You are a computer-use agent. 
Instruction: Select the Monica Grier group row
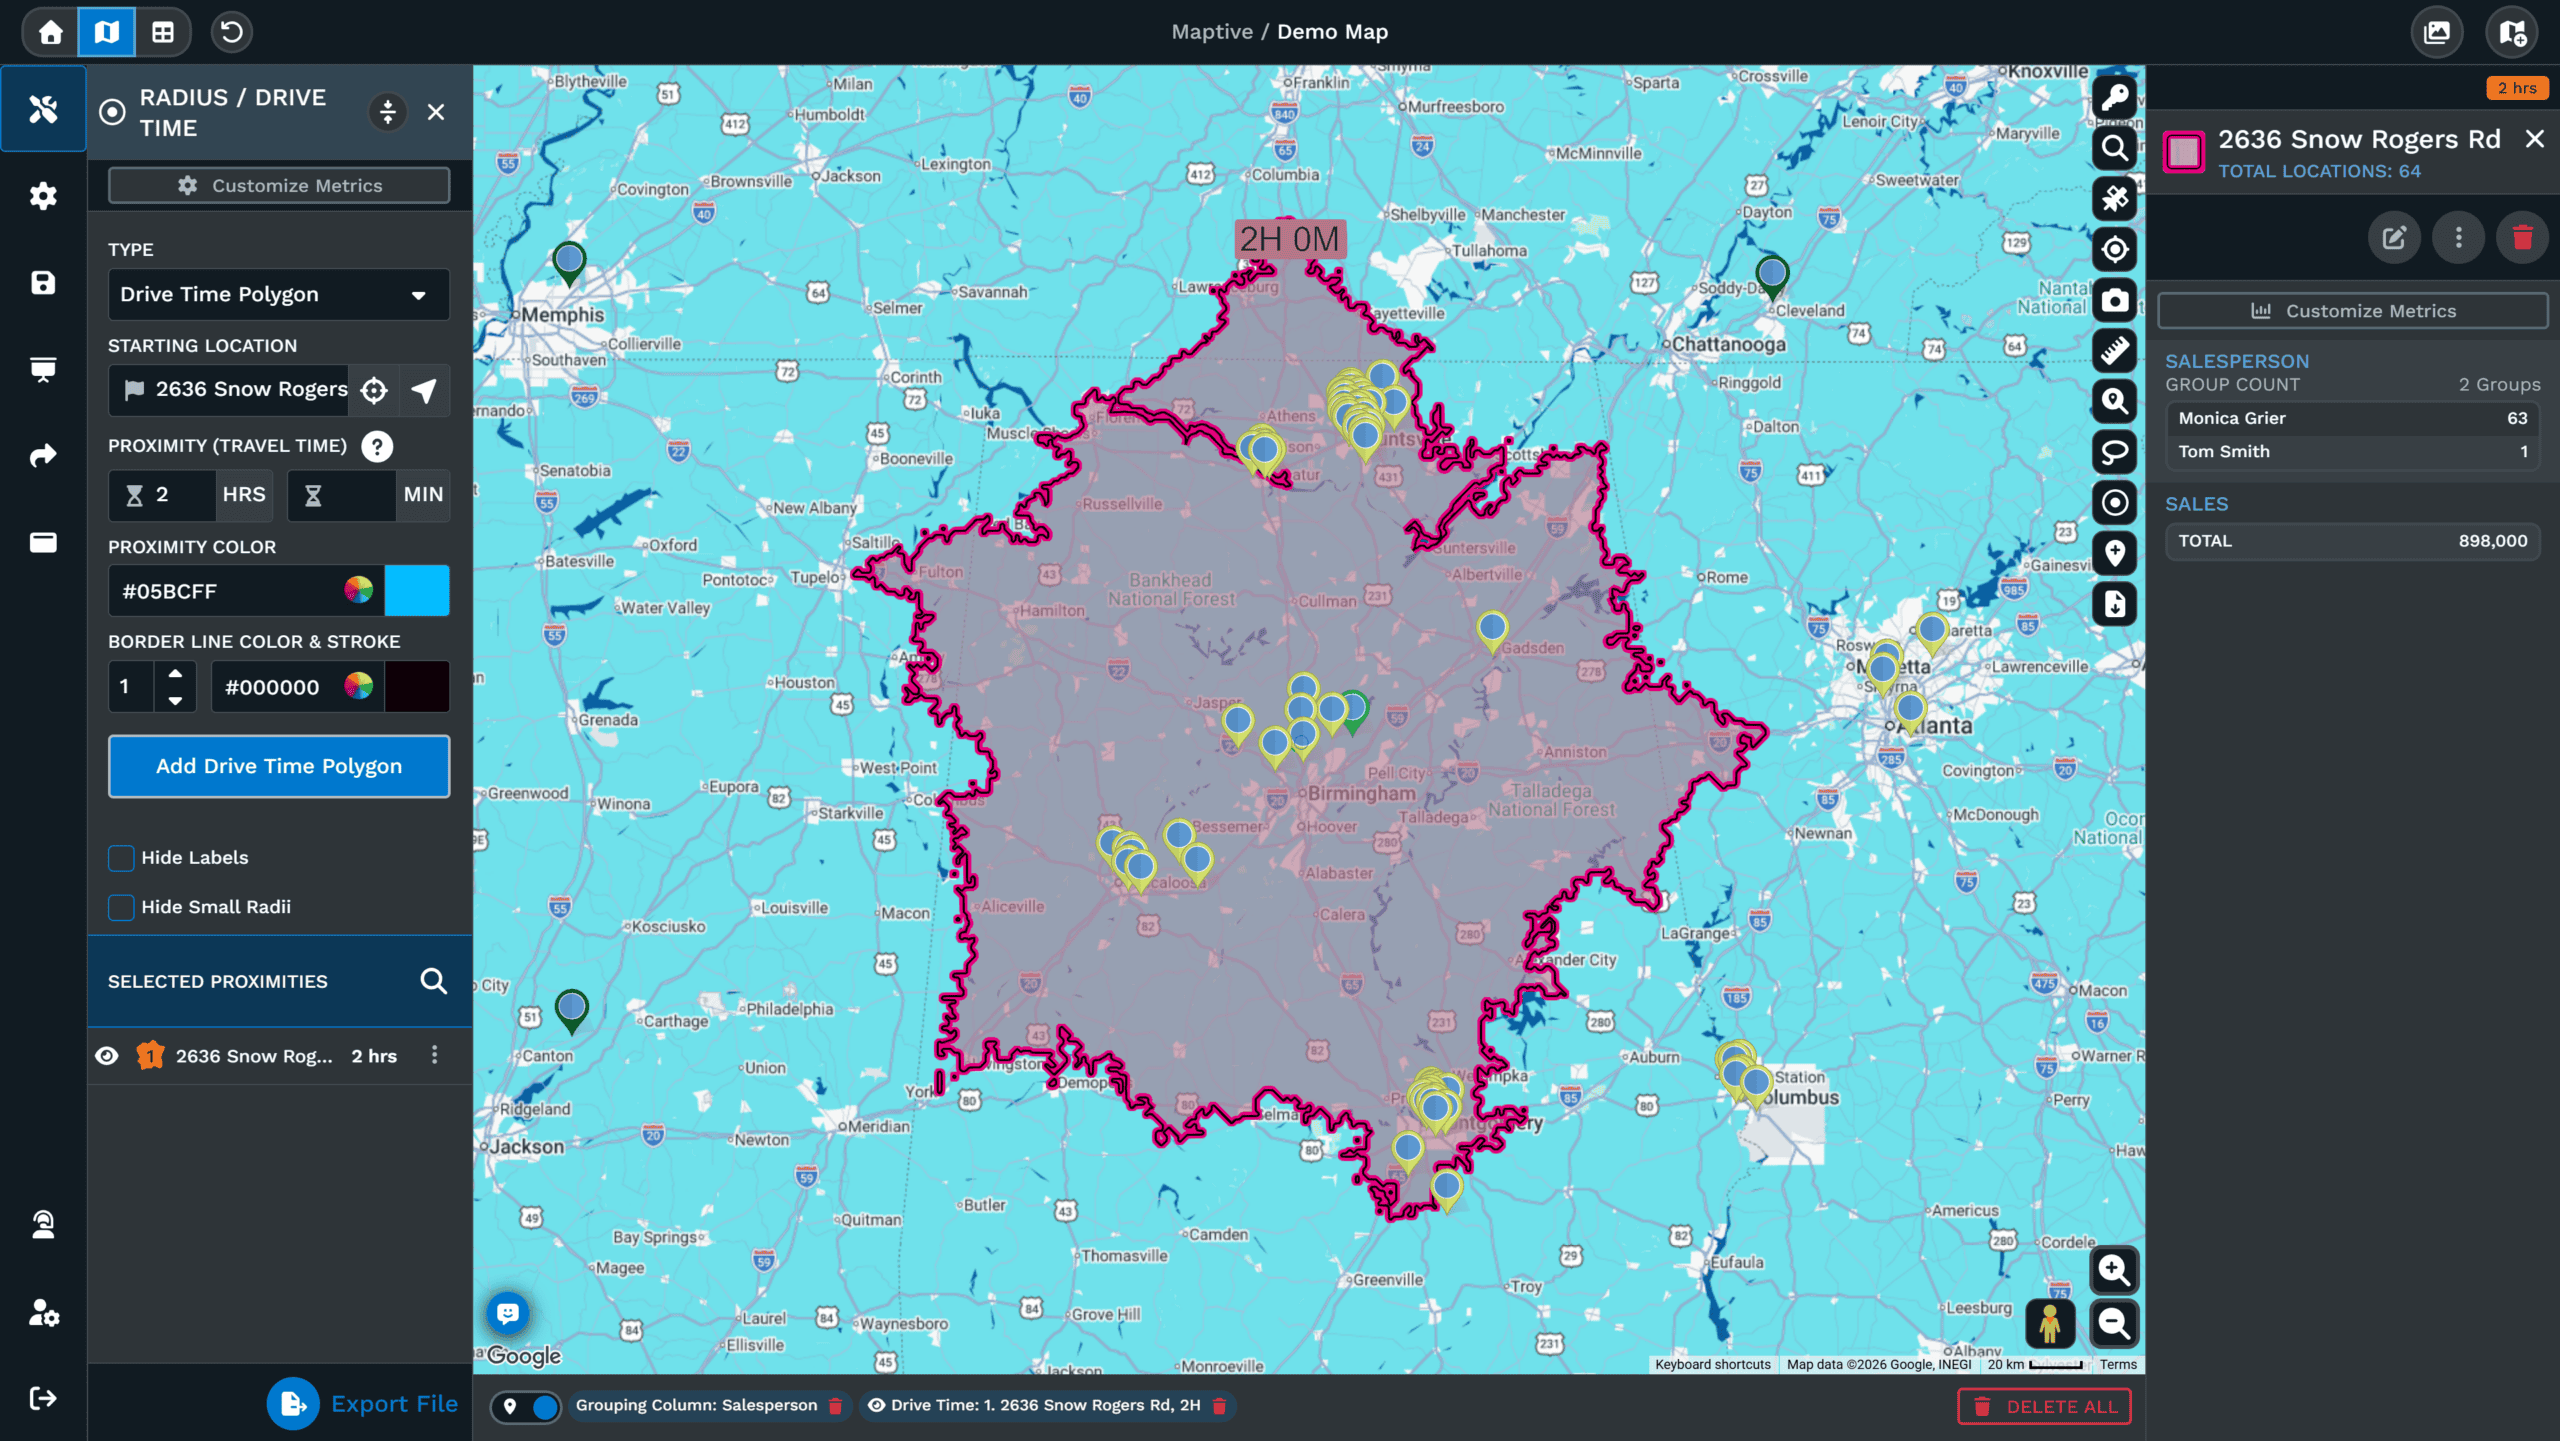click(x=2353, y=418)
